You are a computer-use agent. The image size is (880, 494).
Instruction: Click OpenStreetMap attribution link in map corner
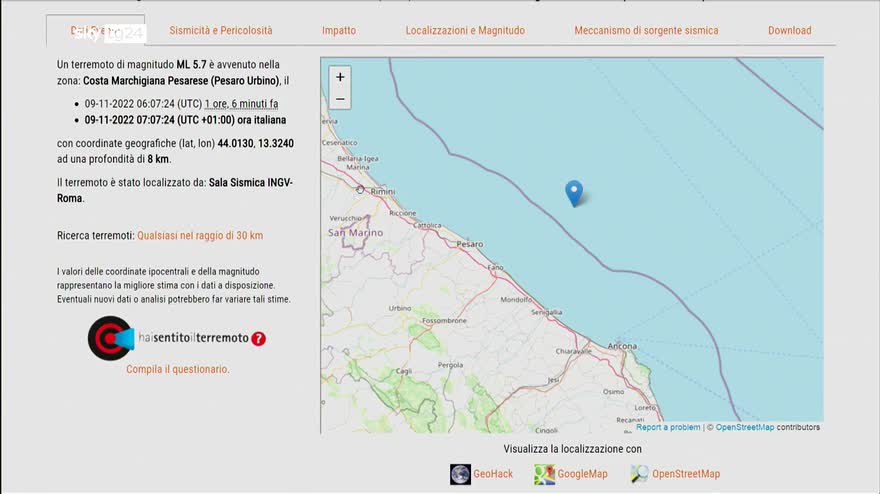(x=744, y=427)
